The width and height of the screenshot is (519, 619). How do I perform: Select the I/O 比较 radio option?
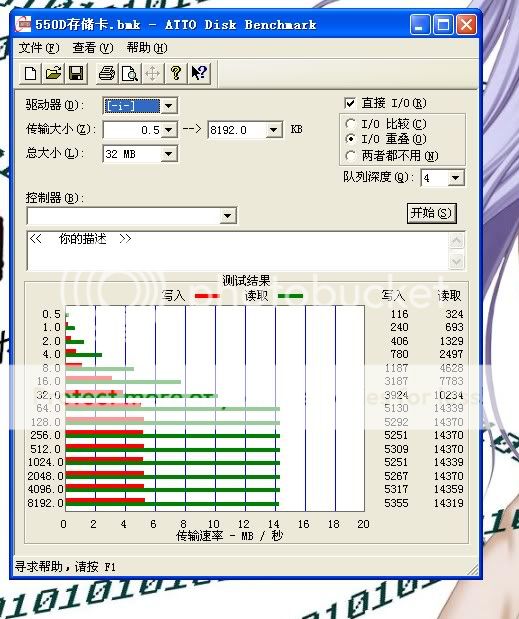point(350,124)
